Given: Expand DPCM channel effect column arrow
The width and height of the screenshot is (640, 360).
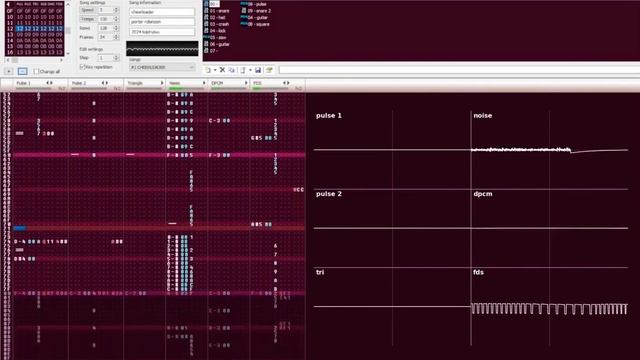Looking at the screenshot, I should click(246, 83).
